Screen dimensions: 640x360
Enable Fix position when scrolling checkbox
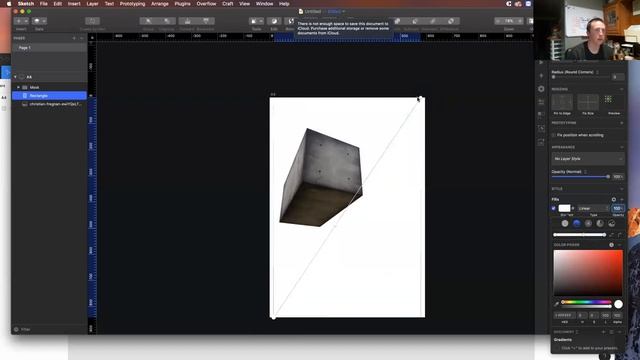[554, 135]
